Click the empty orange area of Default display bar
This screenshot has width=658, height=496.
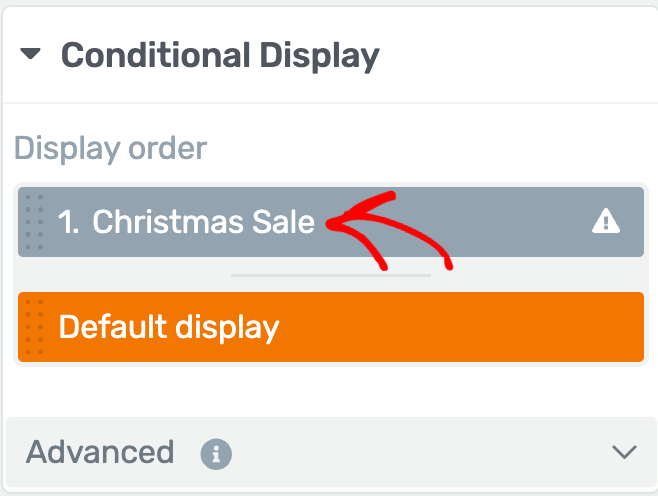pyautogui.click(x=462, y=327)
